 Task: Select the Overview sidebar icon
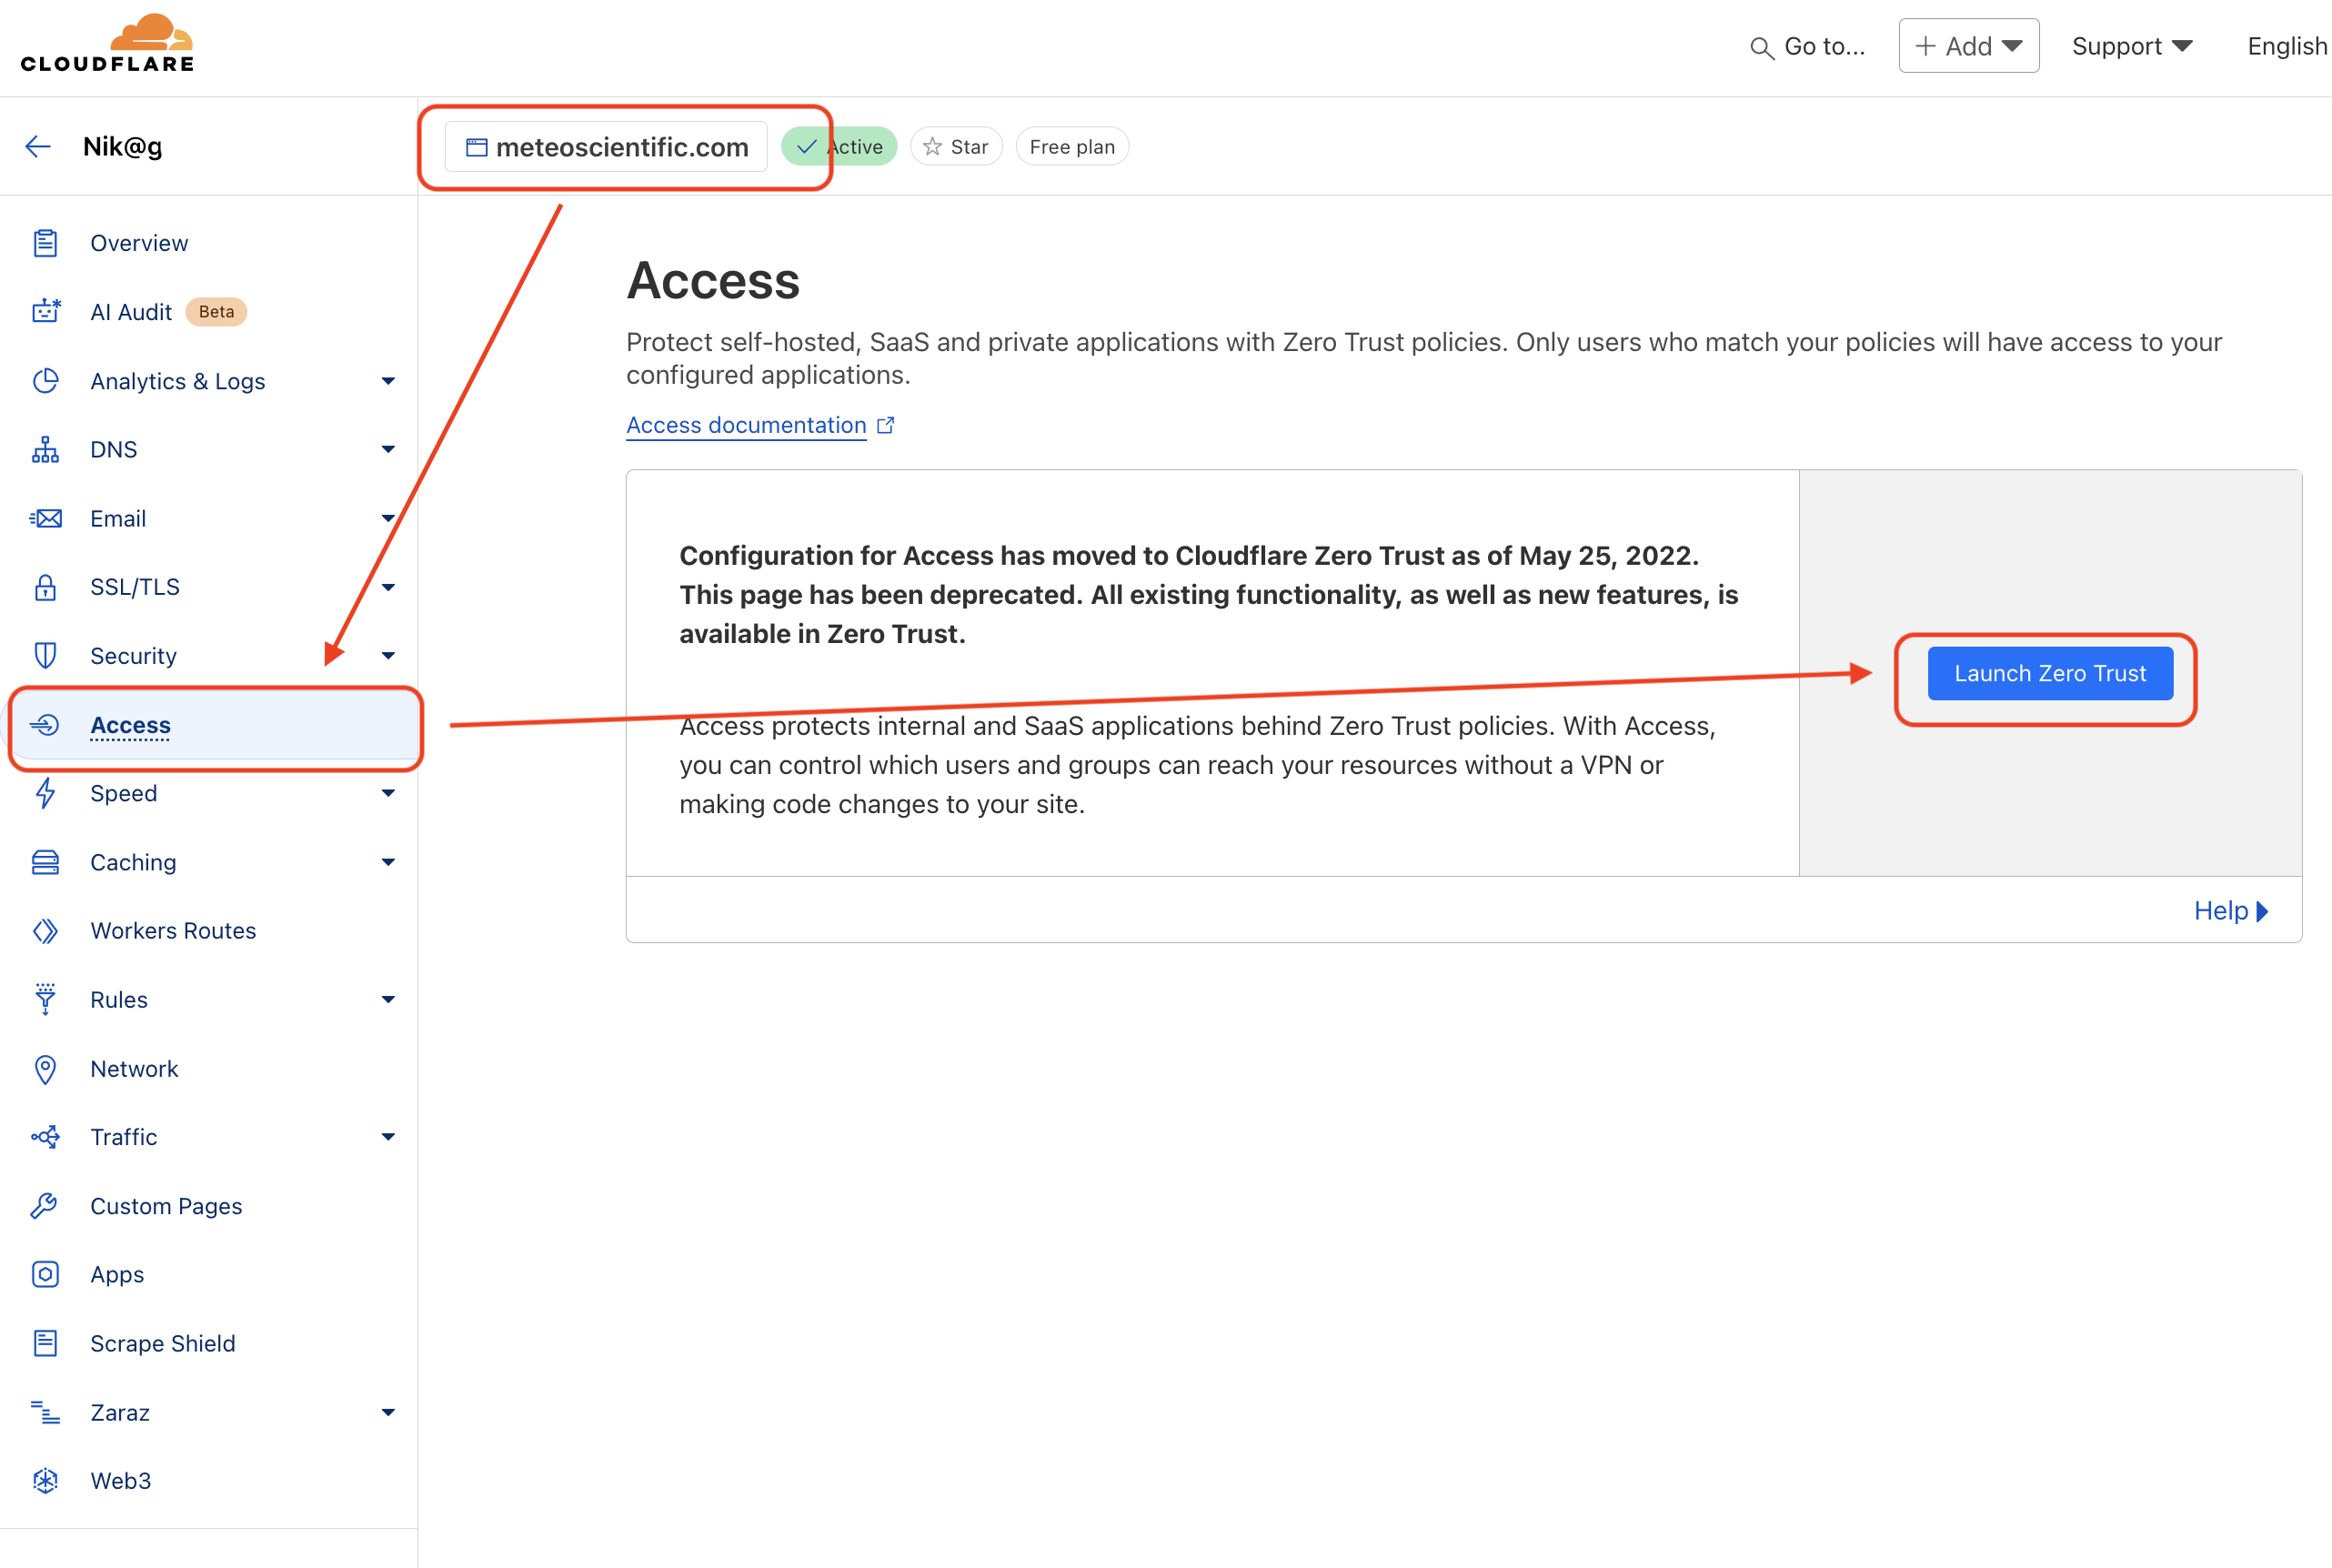pos(47,243)
